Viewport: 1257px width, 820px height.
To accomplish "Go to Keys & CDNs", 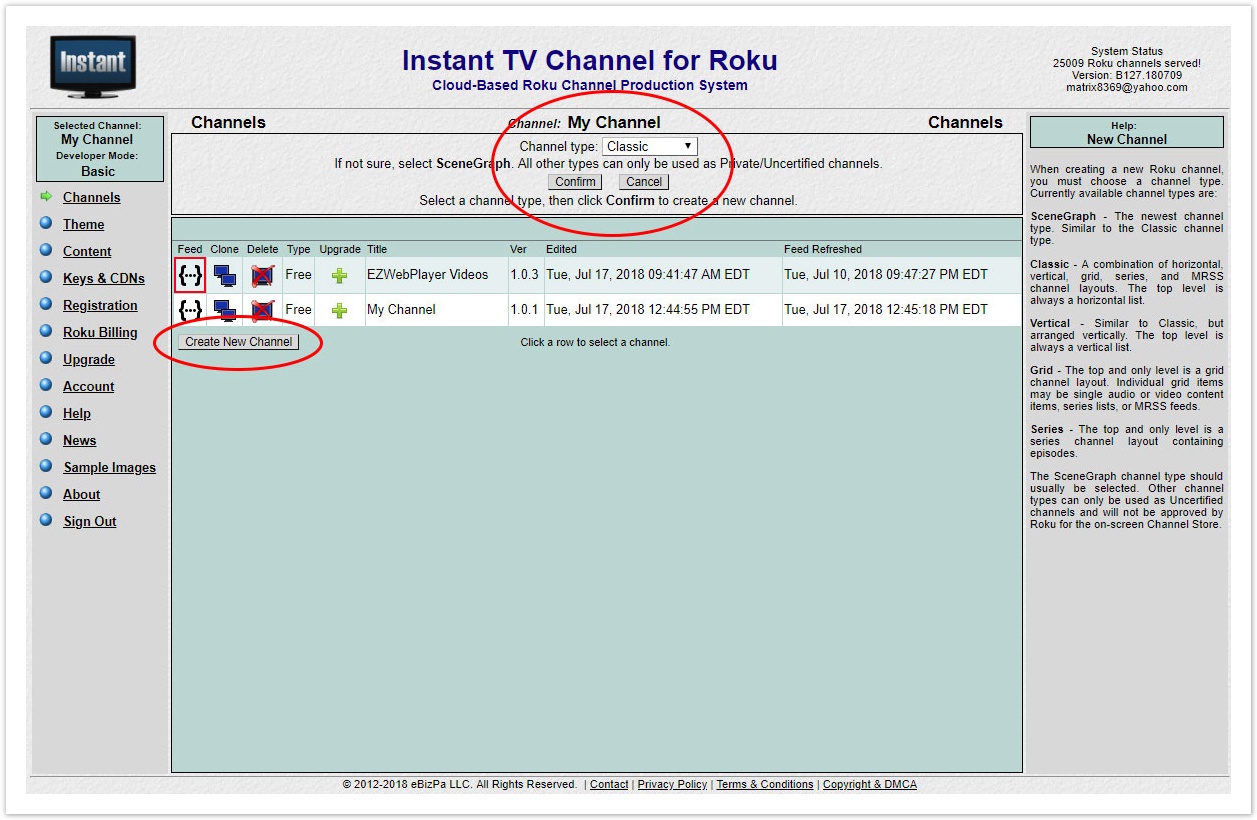I will click(104, 279).
